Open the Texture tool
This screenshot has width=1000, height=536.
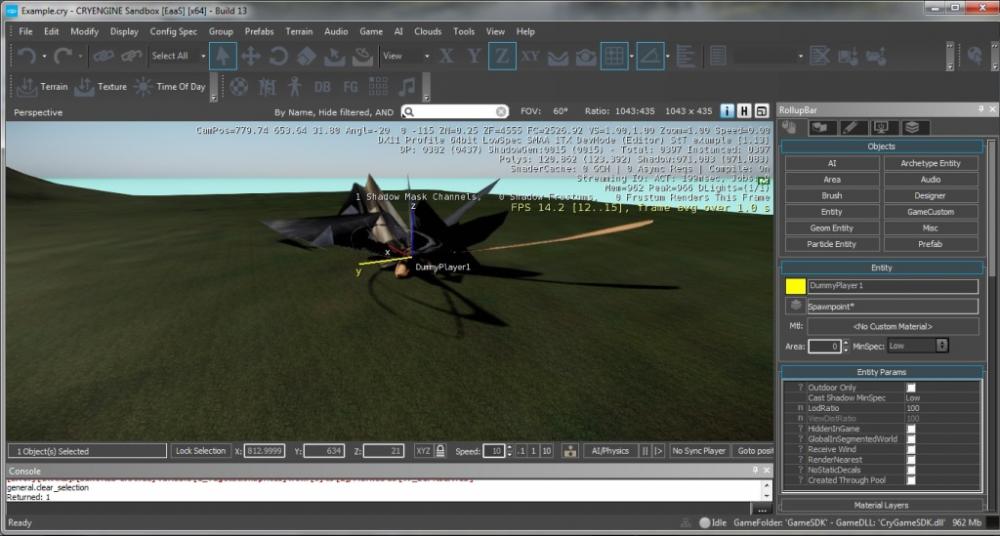click(101, 86)
